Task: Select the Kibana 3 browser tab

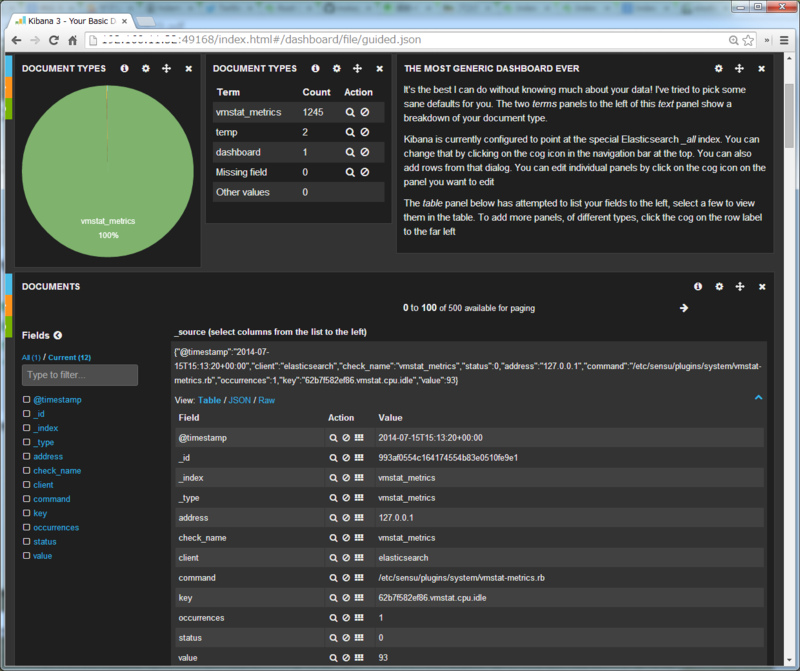Action: 72,21
